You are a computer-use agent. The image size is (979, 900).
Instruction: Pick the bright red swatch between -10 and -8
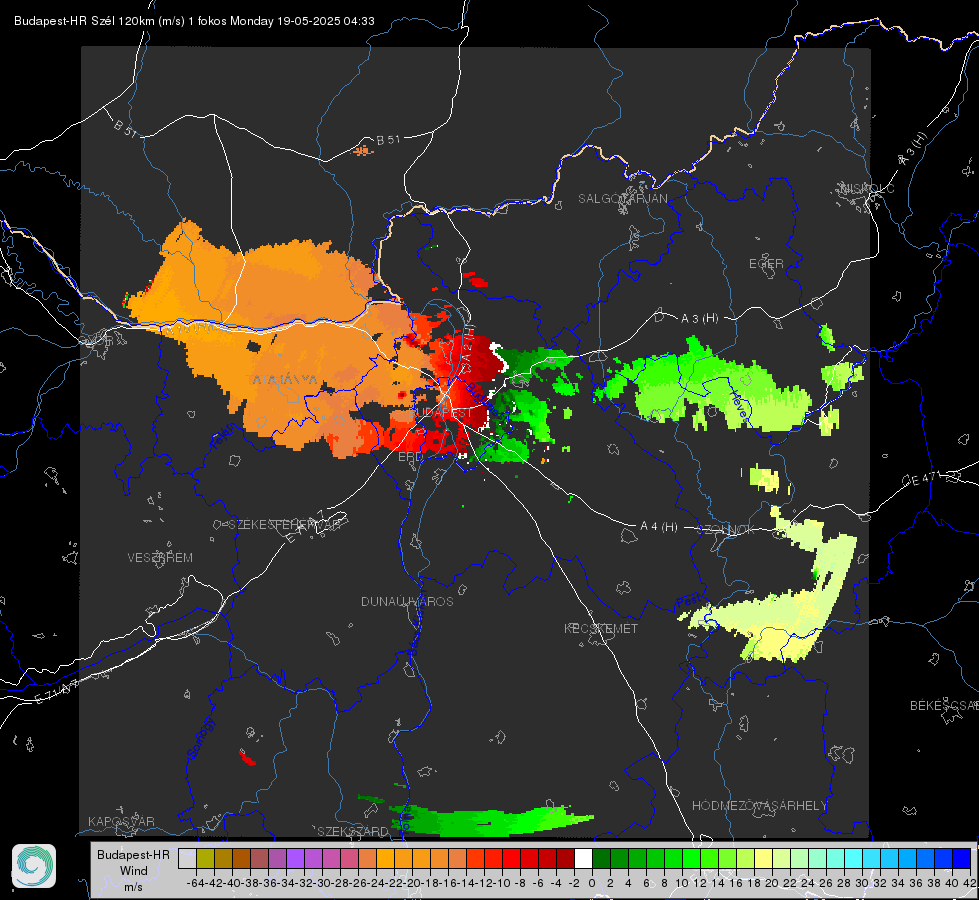(x=511, y=858)
